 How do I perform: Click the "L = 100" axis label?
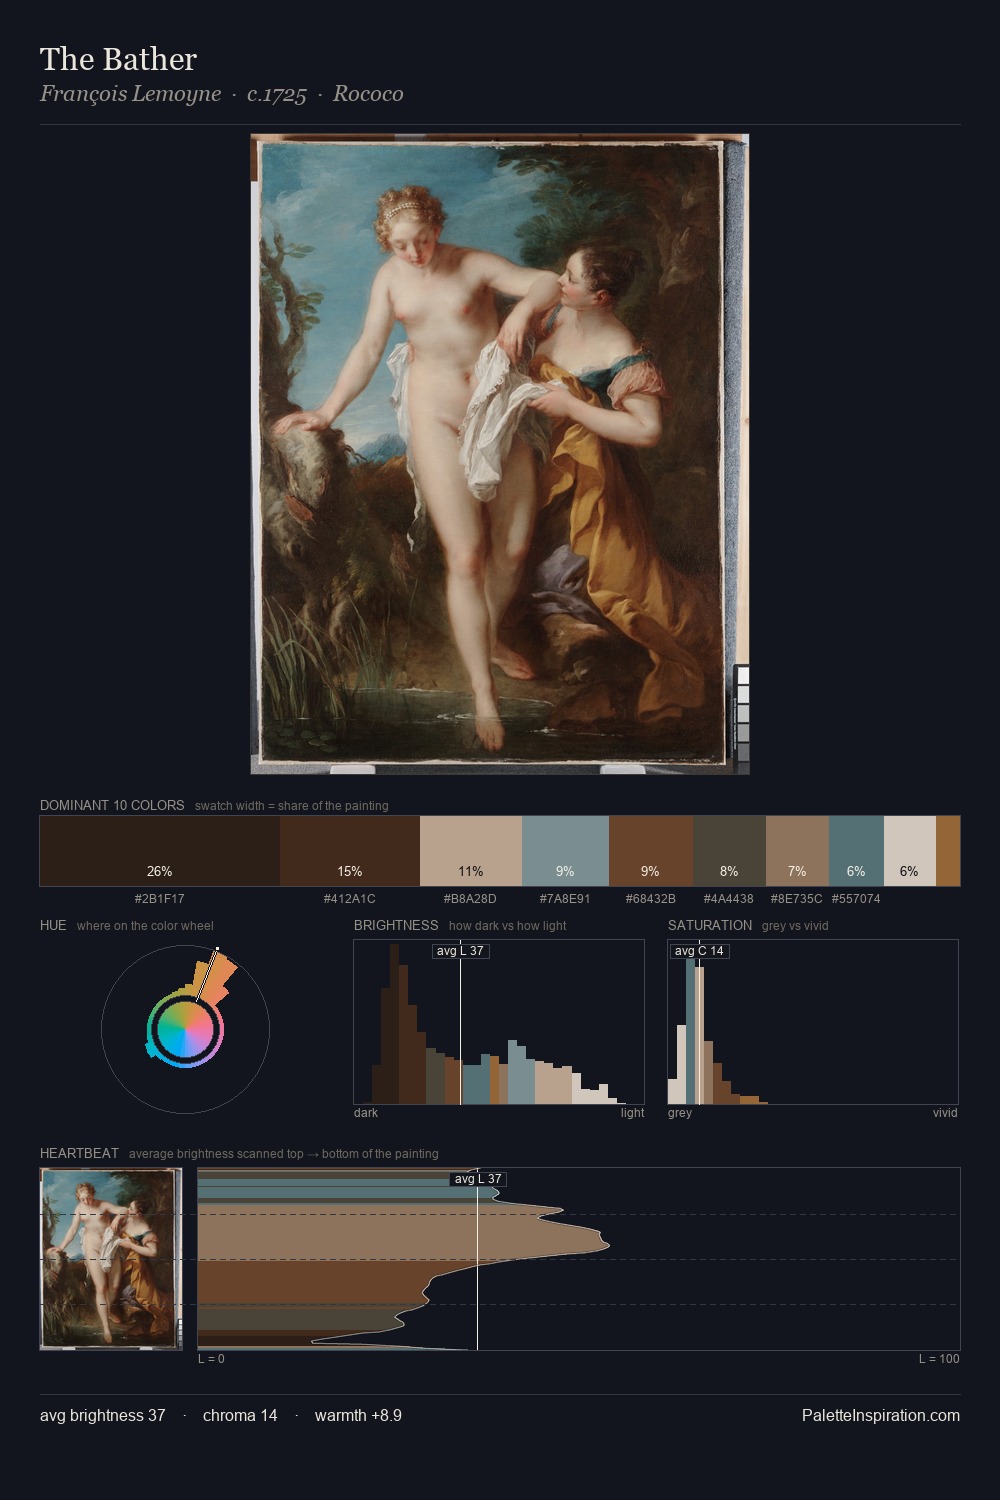click(939, 1359)
